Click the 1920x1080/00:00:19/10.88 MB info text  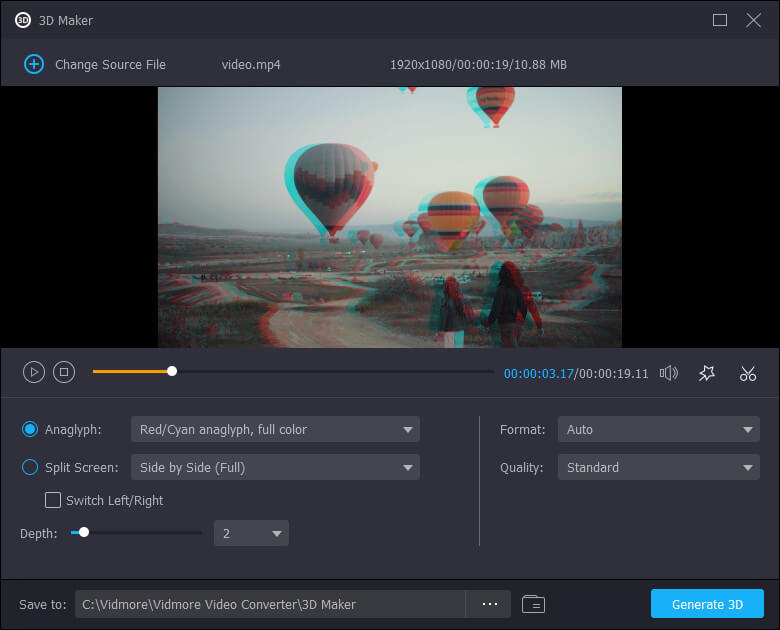(x=478, y=65)
